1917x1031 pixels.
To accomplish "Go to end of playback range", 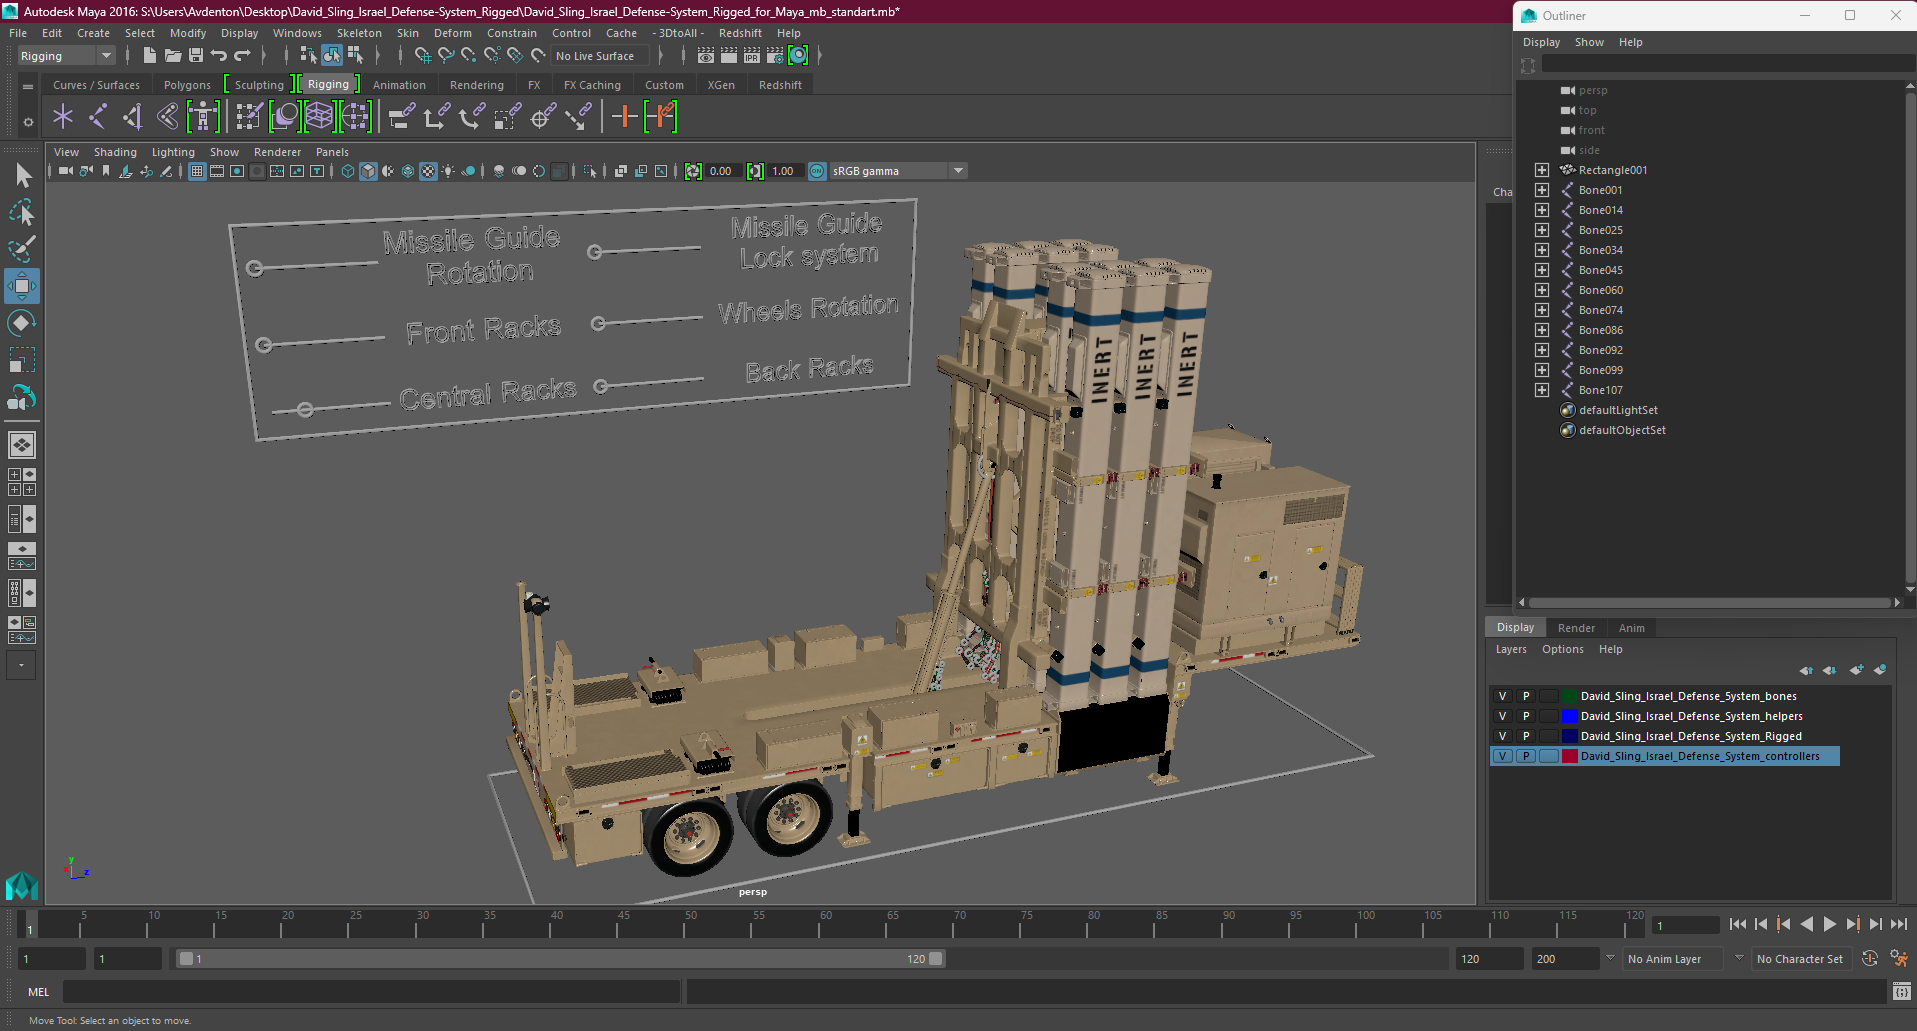I will (1899, 925).
